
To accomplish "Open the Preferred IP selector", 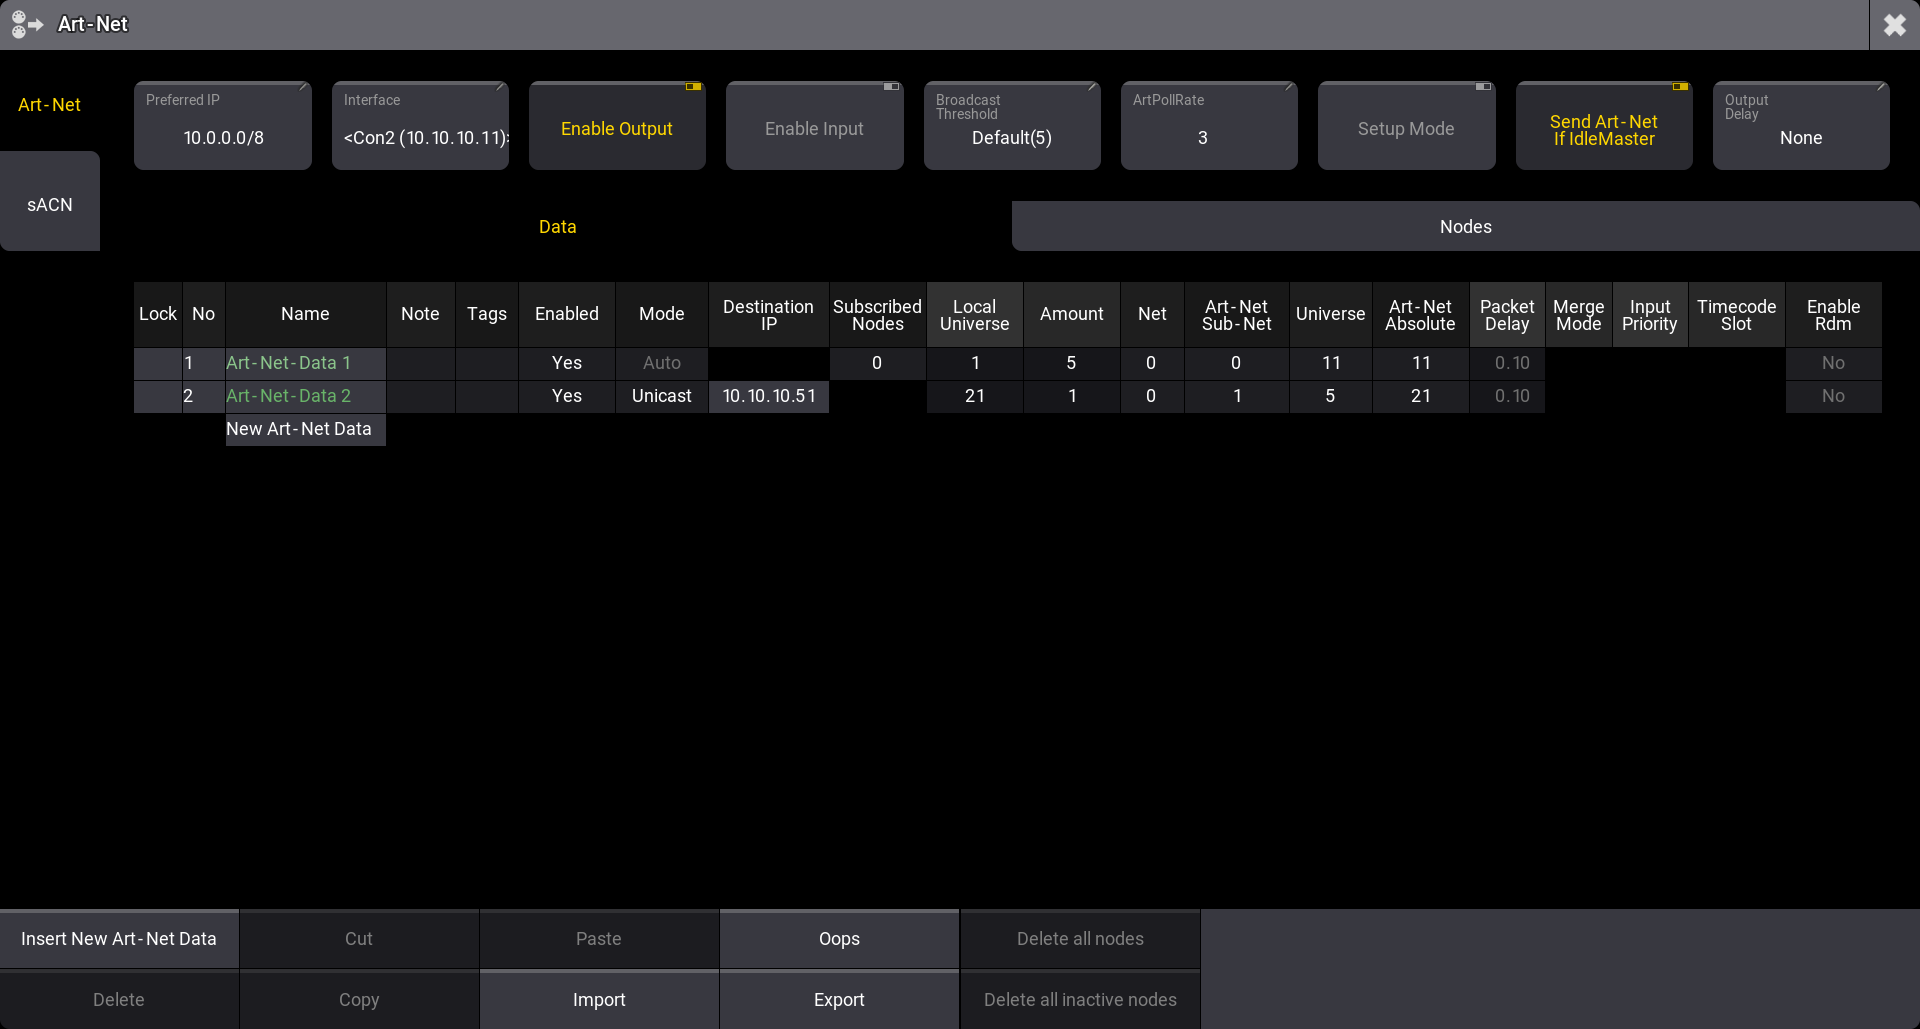I will 223,127.
